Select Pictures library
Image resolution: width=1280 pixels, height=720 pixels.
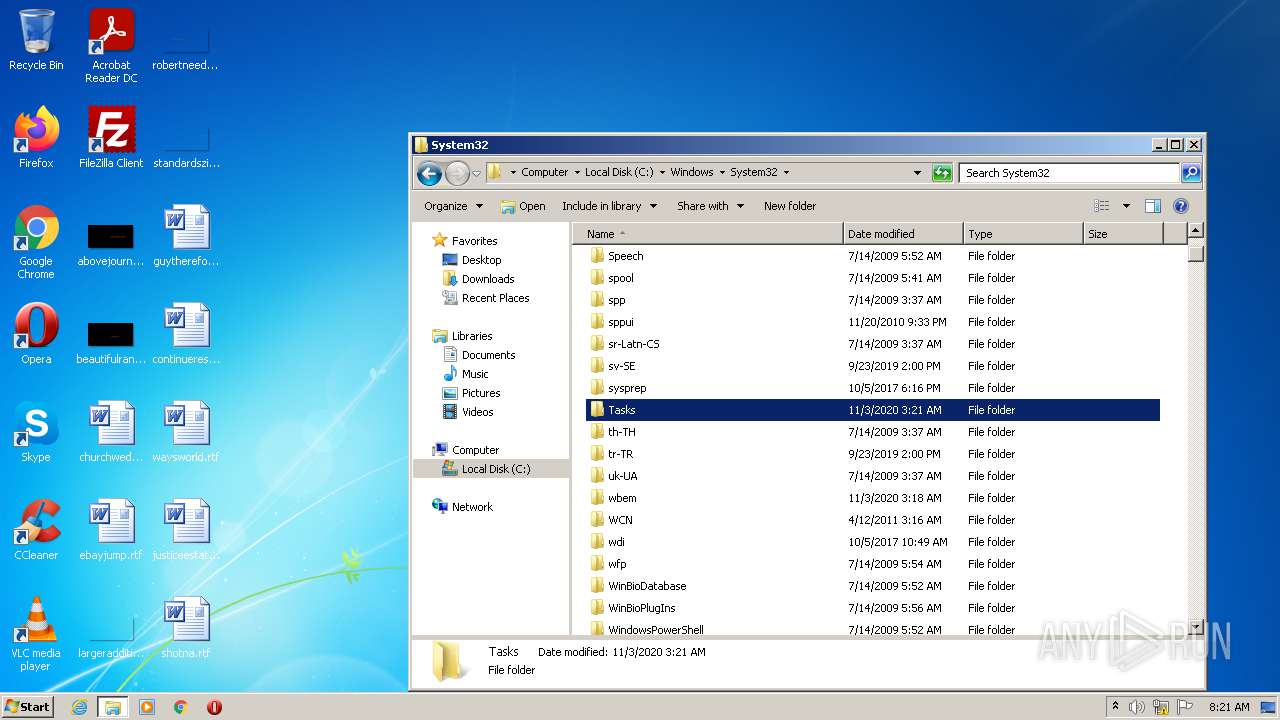point(481,393)
